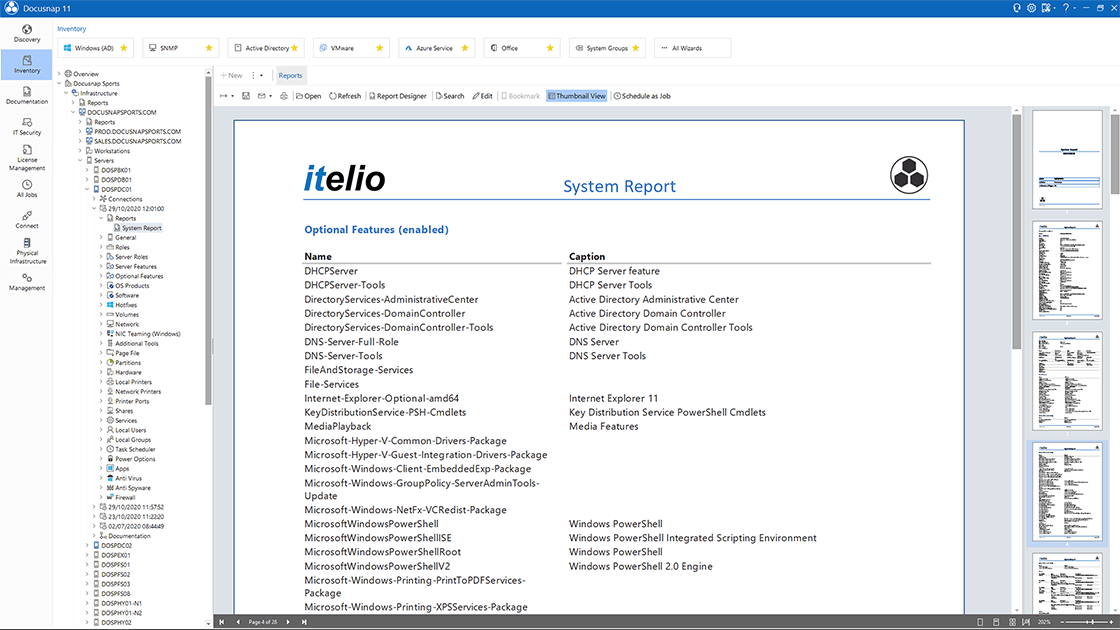Toggle Windows (AD) wizard favorite star

point(124,48)
